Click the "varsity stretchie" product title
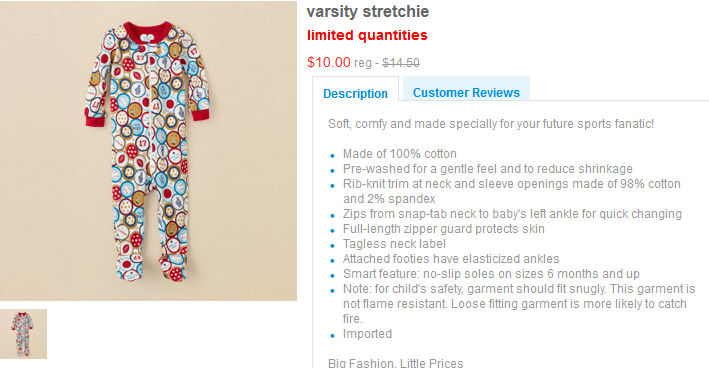Screen dimensions: 709x368 tap(368, 12)
